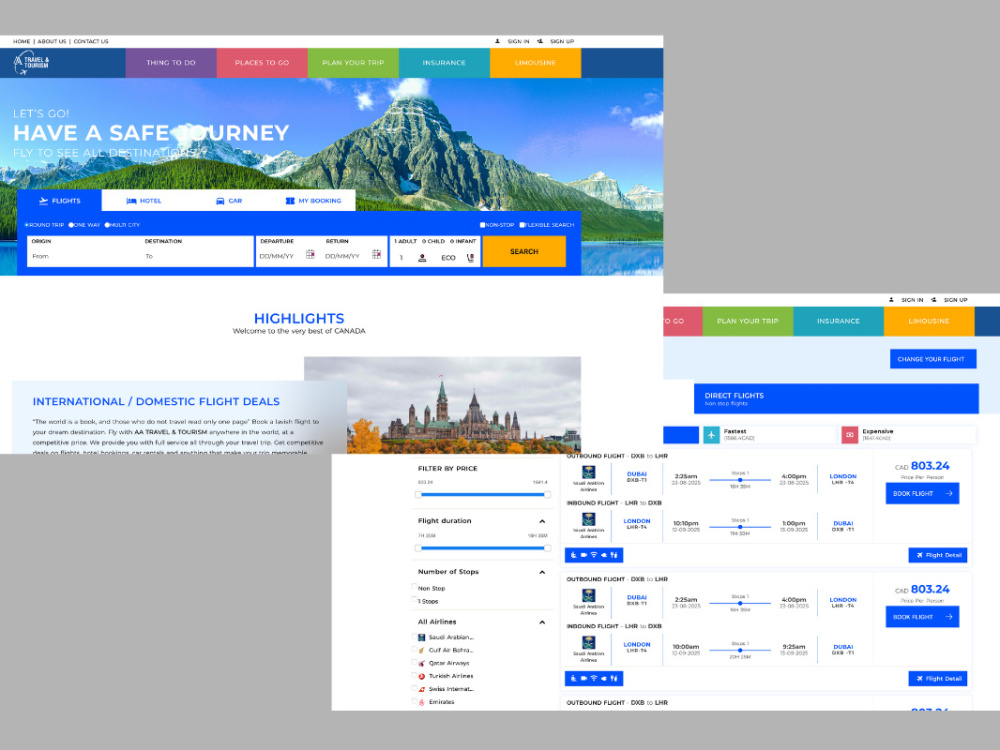Enable the Flexible Search checkbox
The image size is (1000, 750).
click(522, 225)
